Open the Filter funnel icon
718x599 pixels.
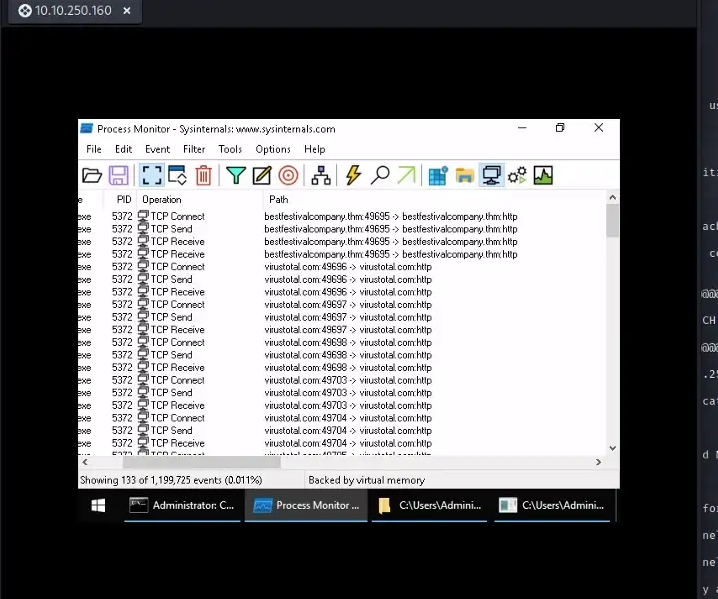236,175
